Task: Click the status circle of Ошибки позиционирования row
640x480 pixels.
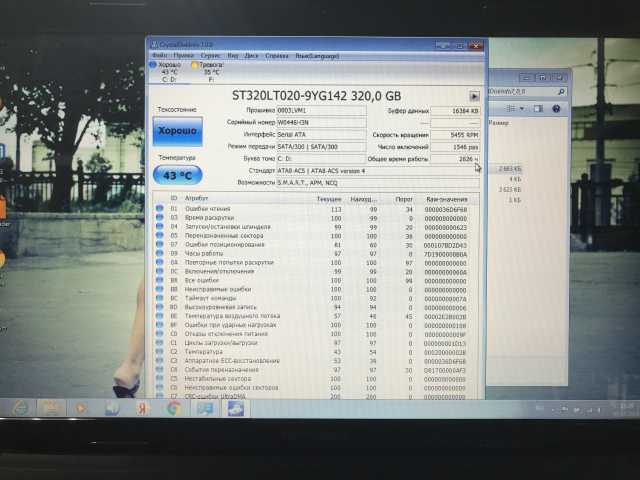Action: (x=160, y=244)
